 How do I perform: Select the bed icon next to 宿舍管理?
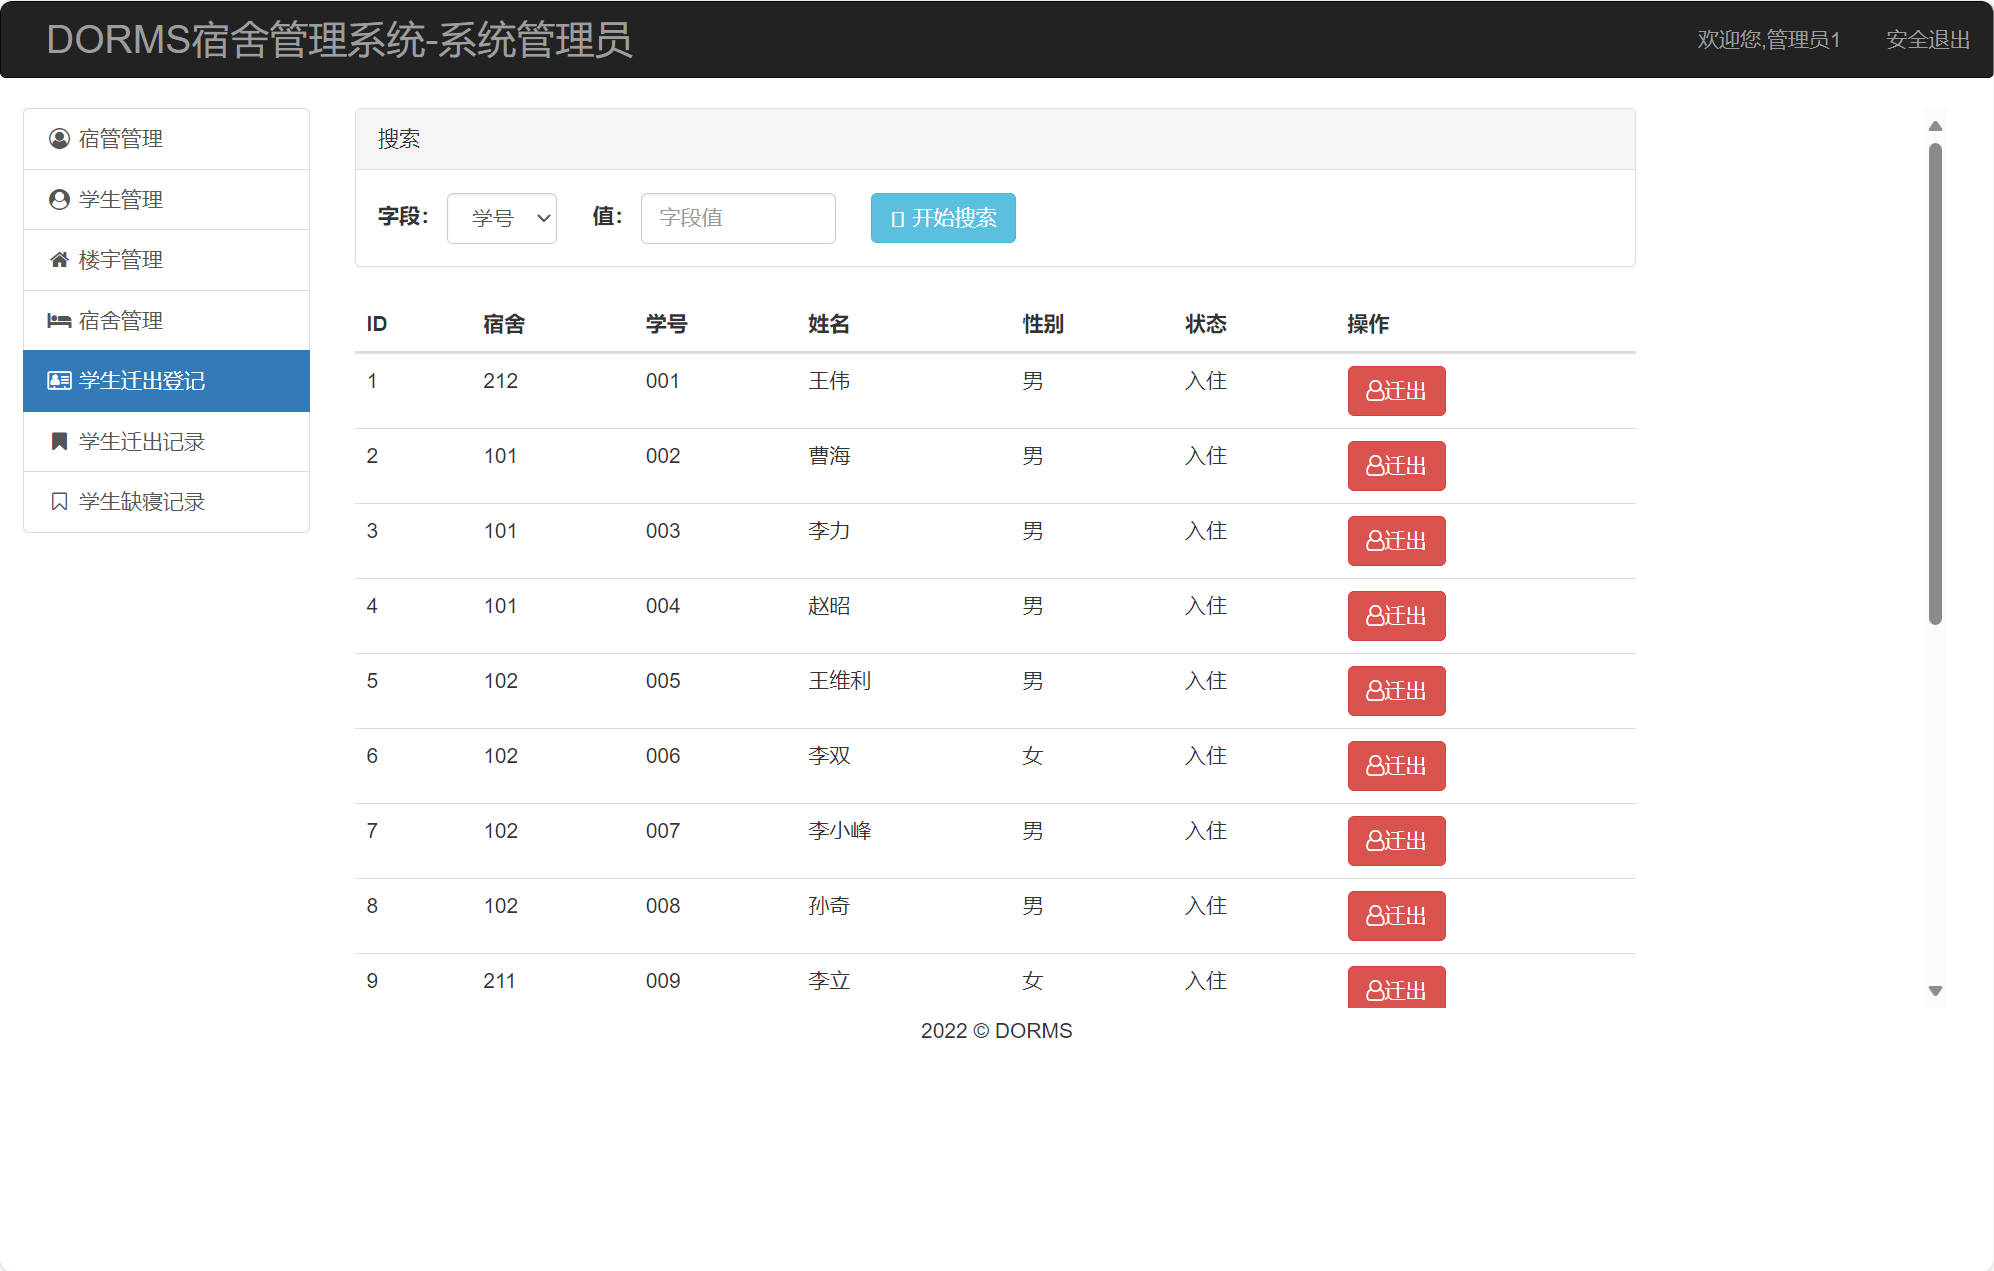point(57,320)
